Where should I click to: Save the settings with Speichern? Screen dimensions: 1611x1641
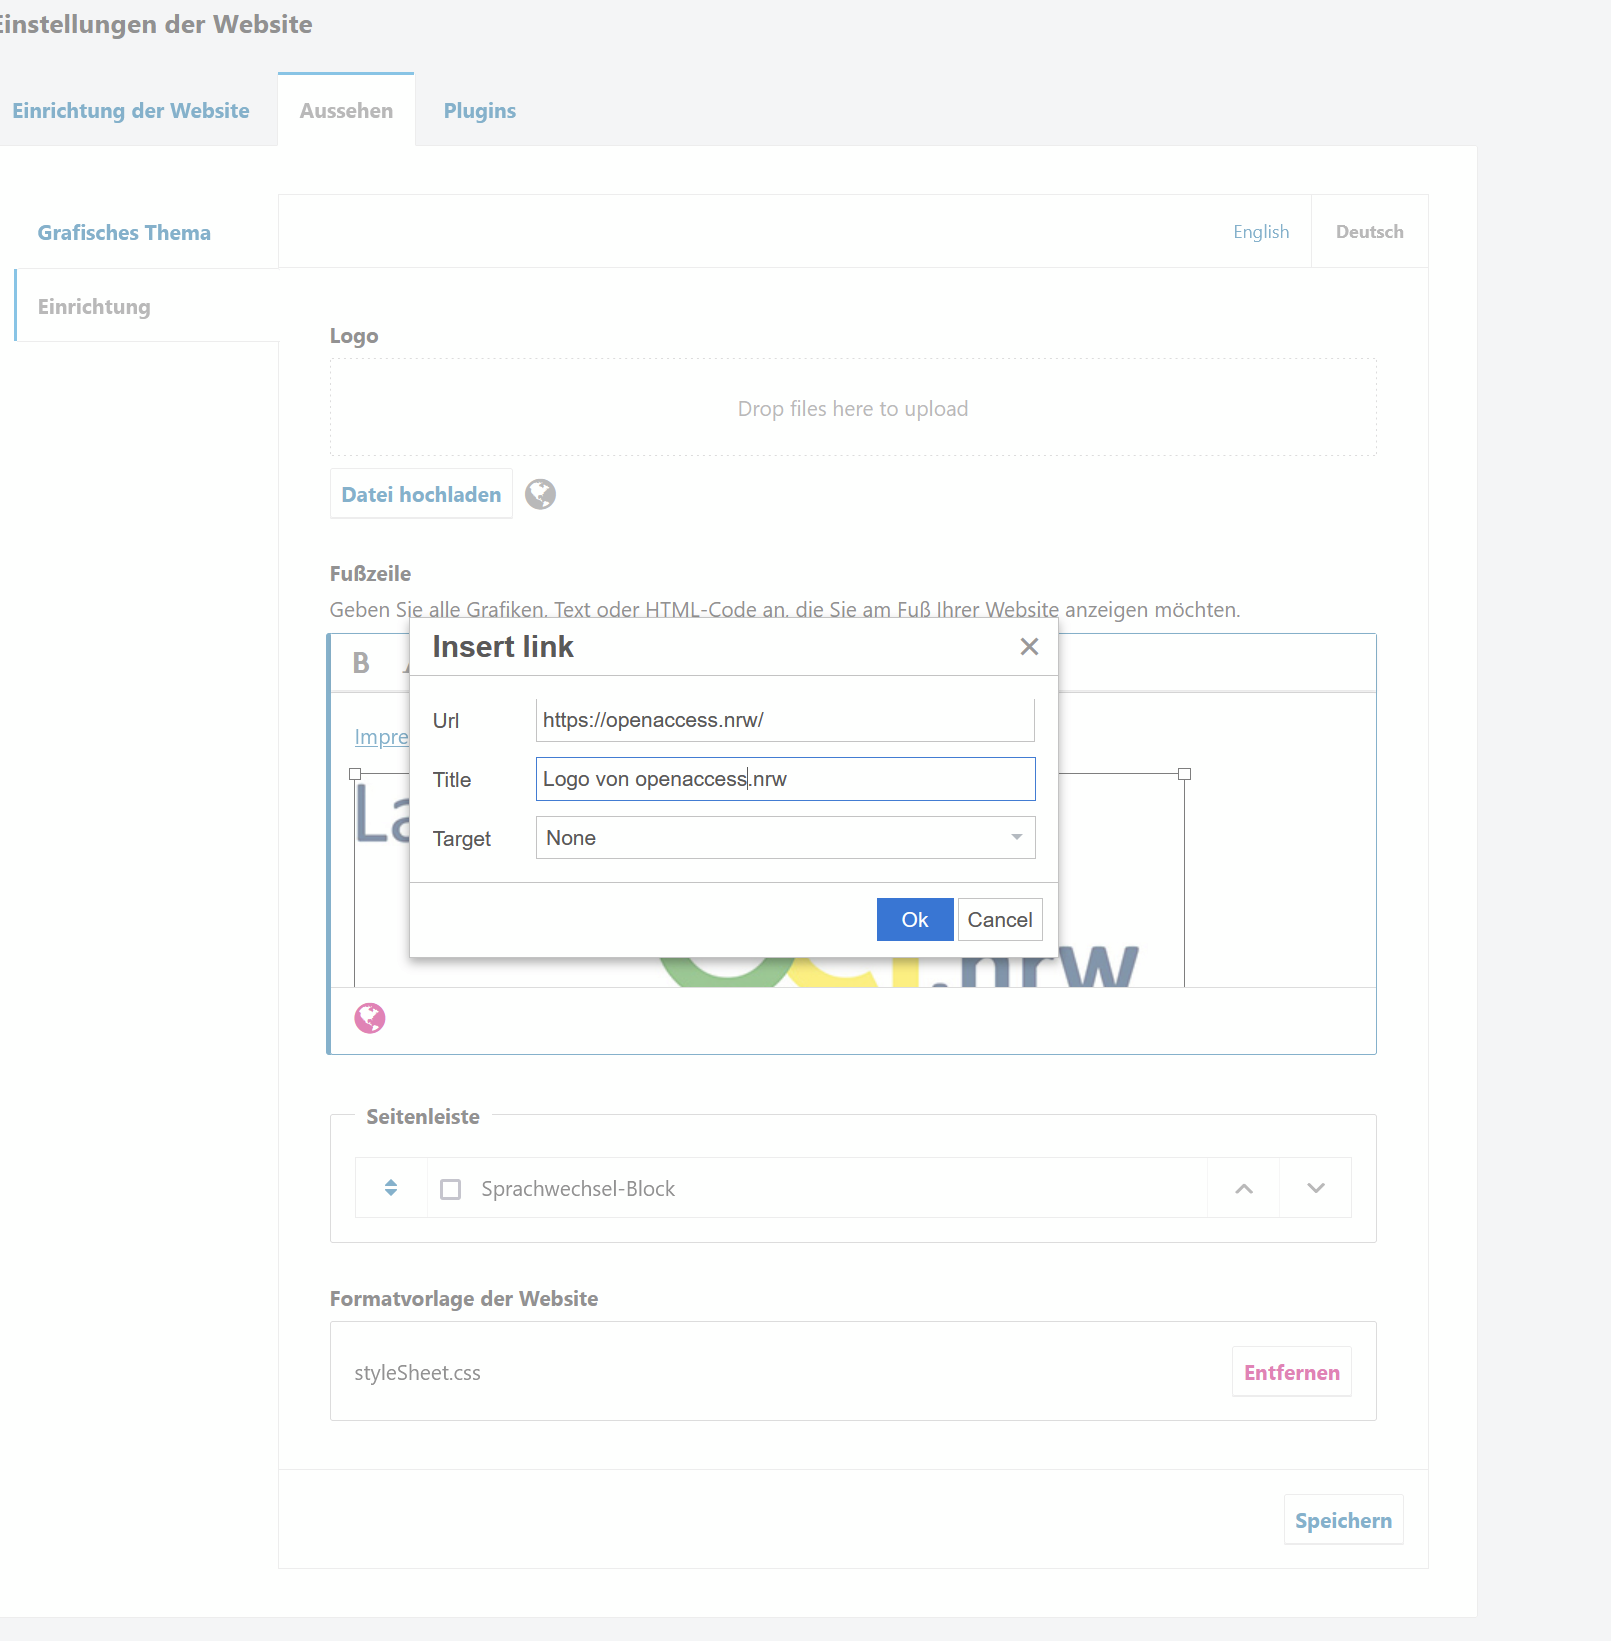pos(1343,1520)
